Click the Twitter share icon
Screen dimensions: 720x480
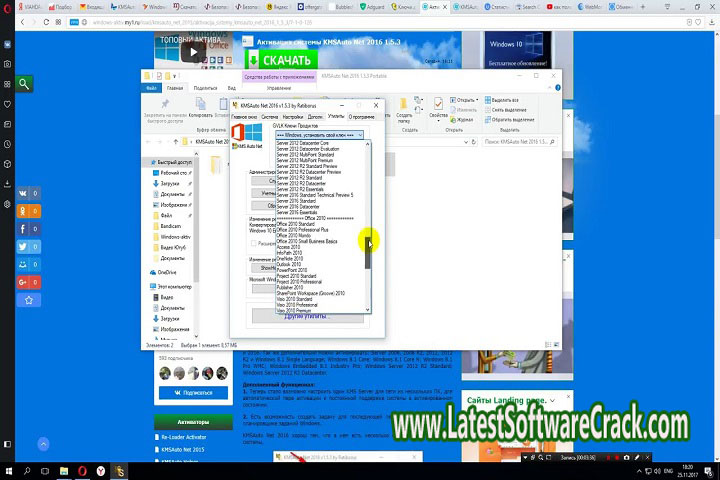coord(22,247)
